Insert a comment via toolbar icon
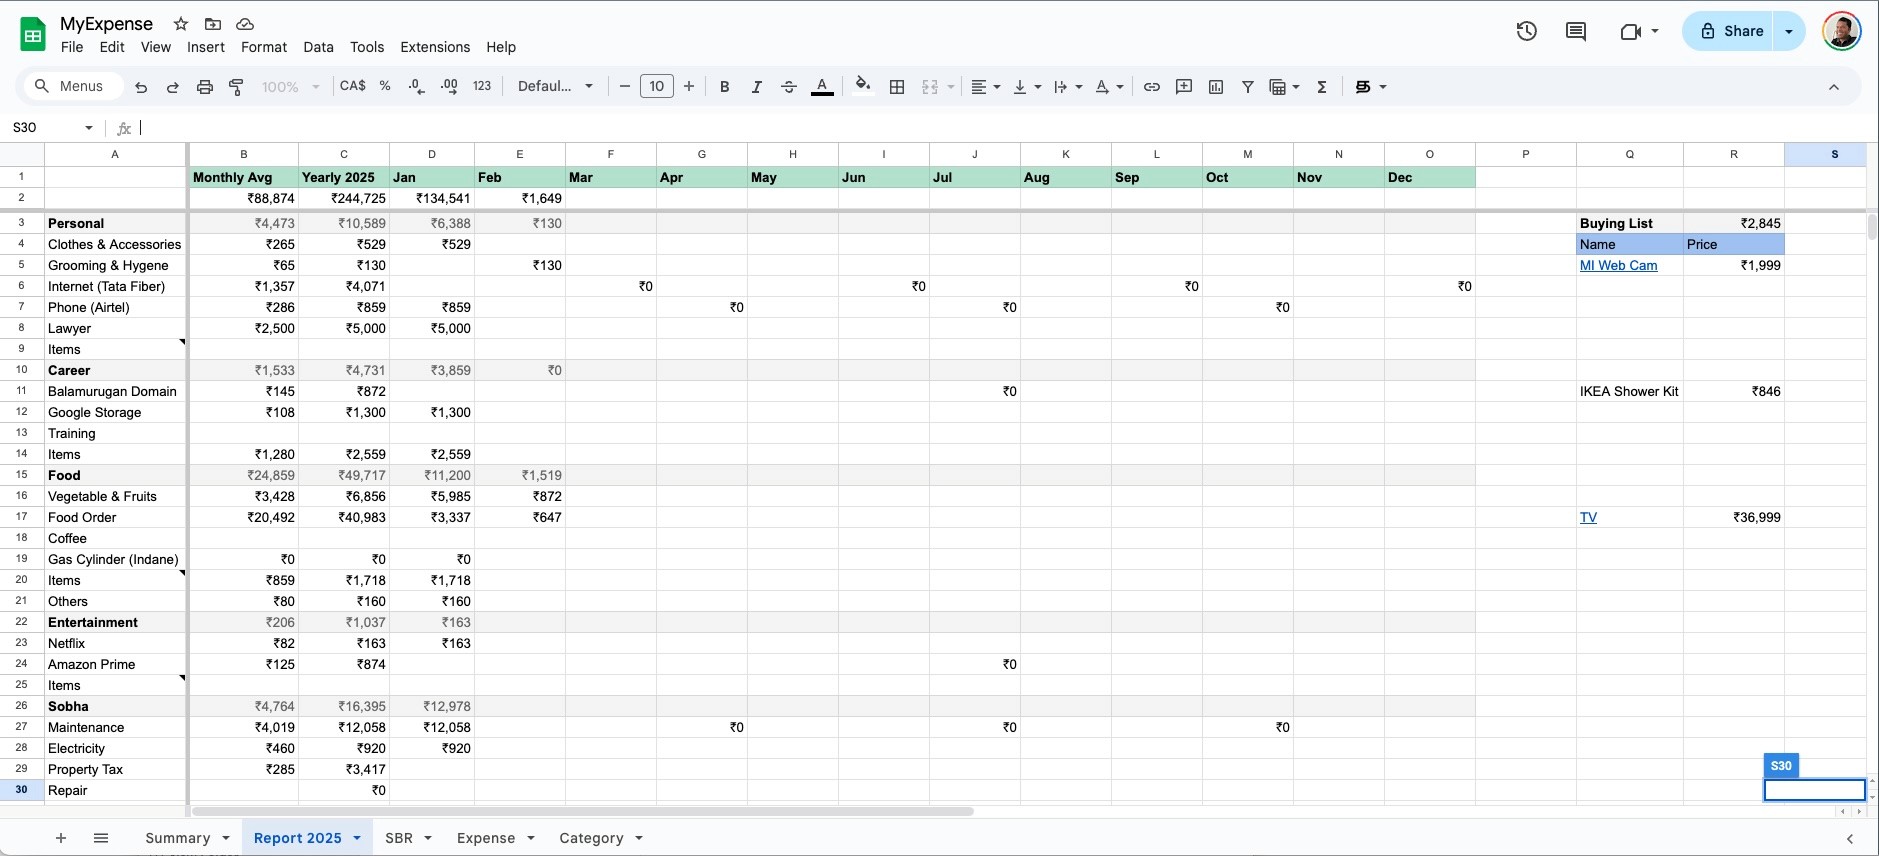The height and width of the screenshot is (856, 1879). pyautogui.click(x=1184, y=87)
